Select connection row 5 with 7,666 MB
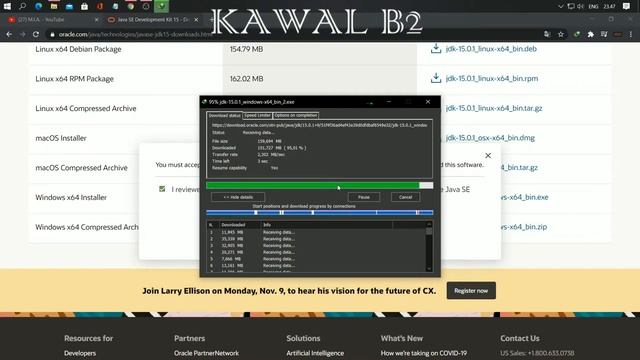 click(317, 259)
